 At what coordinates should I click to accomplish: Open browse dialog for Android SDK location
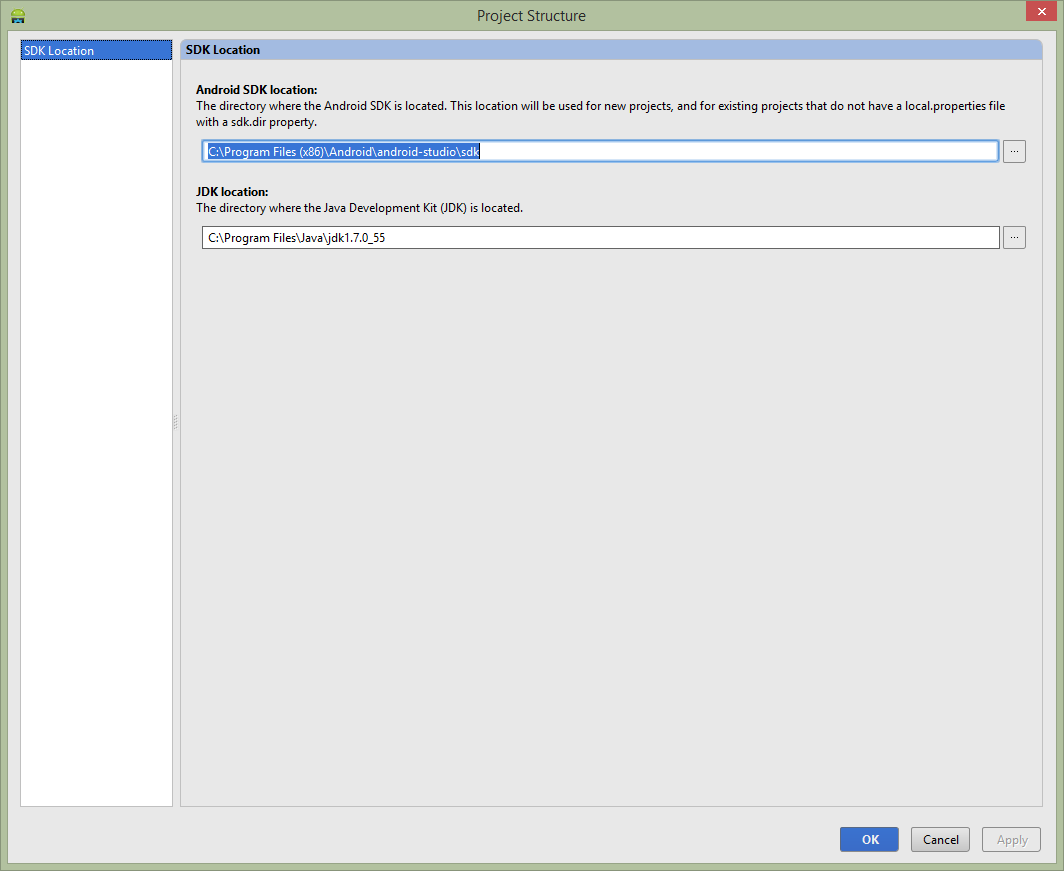click(x=1014, y=151)
